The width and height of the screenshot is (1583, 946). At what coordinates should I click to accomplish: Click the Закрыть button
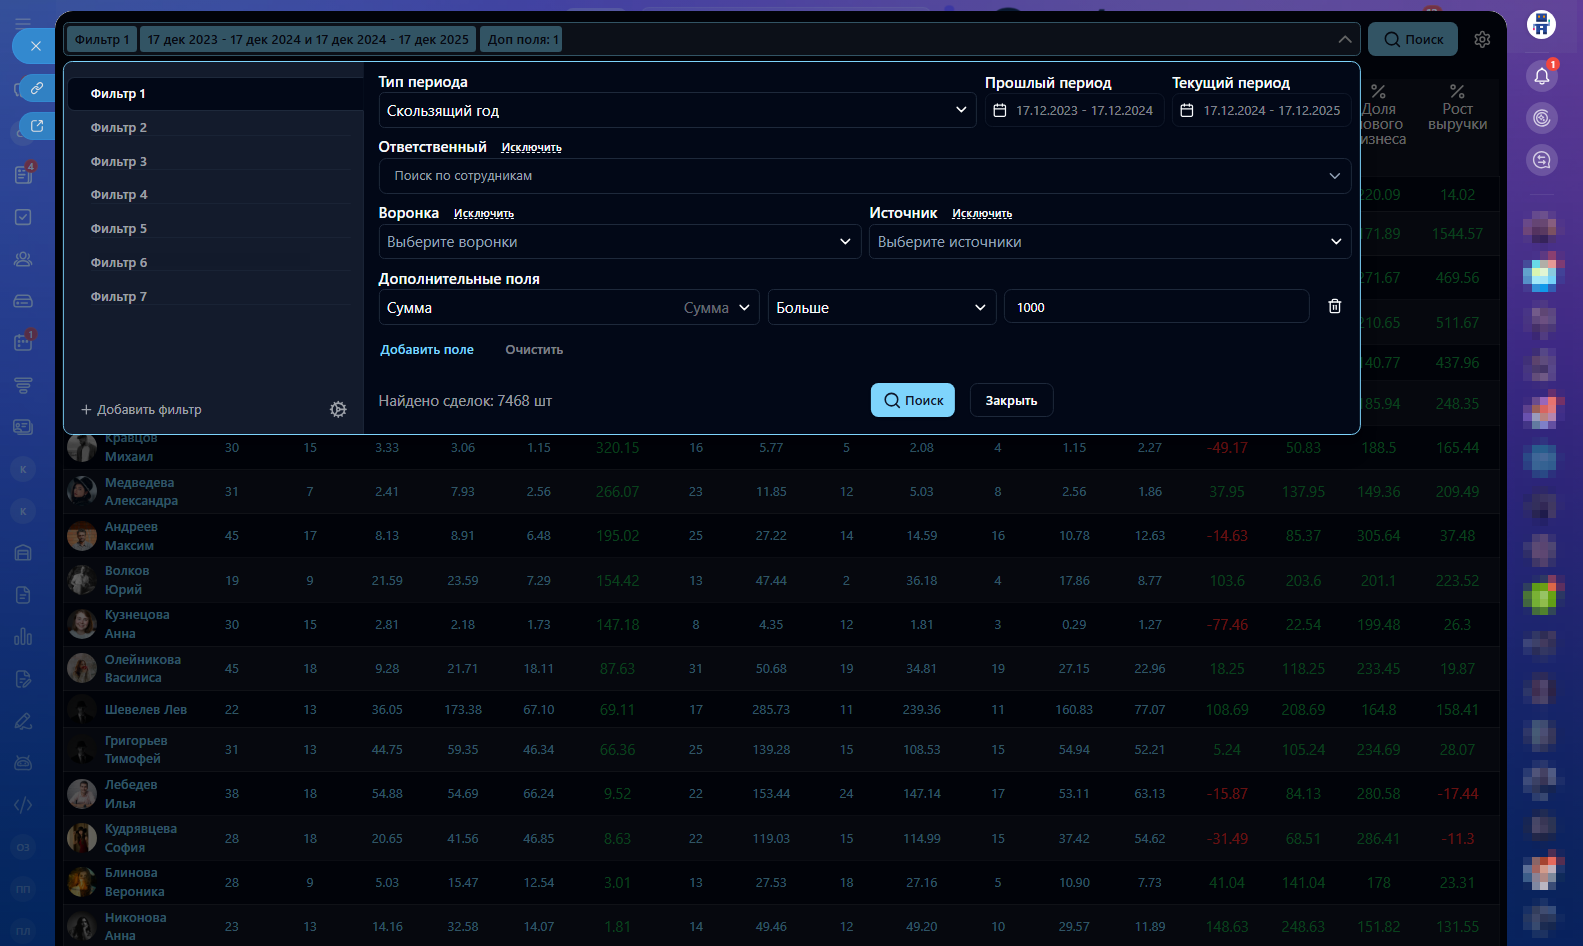(1011, 401)
